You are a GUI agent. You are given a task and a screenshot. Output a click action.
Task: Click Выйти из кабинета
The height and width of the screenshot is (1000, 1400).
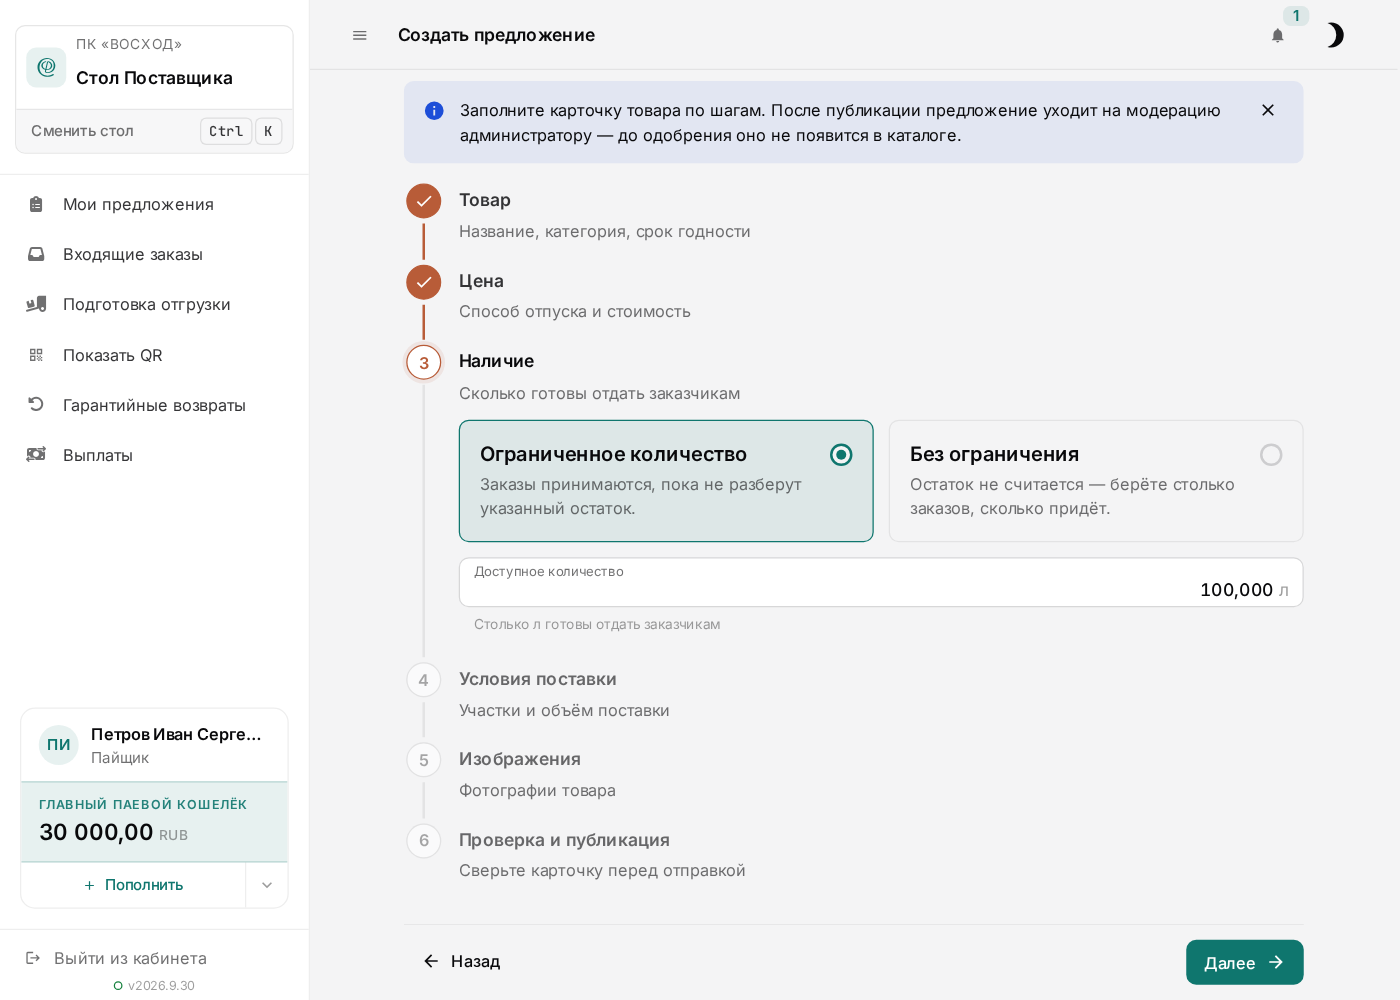[x=116, y=958]
